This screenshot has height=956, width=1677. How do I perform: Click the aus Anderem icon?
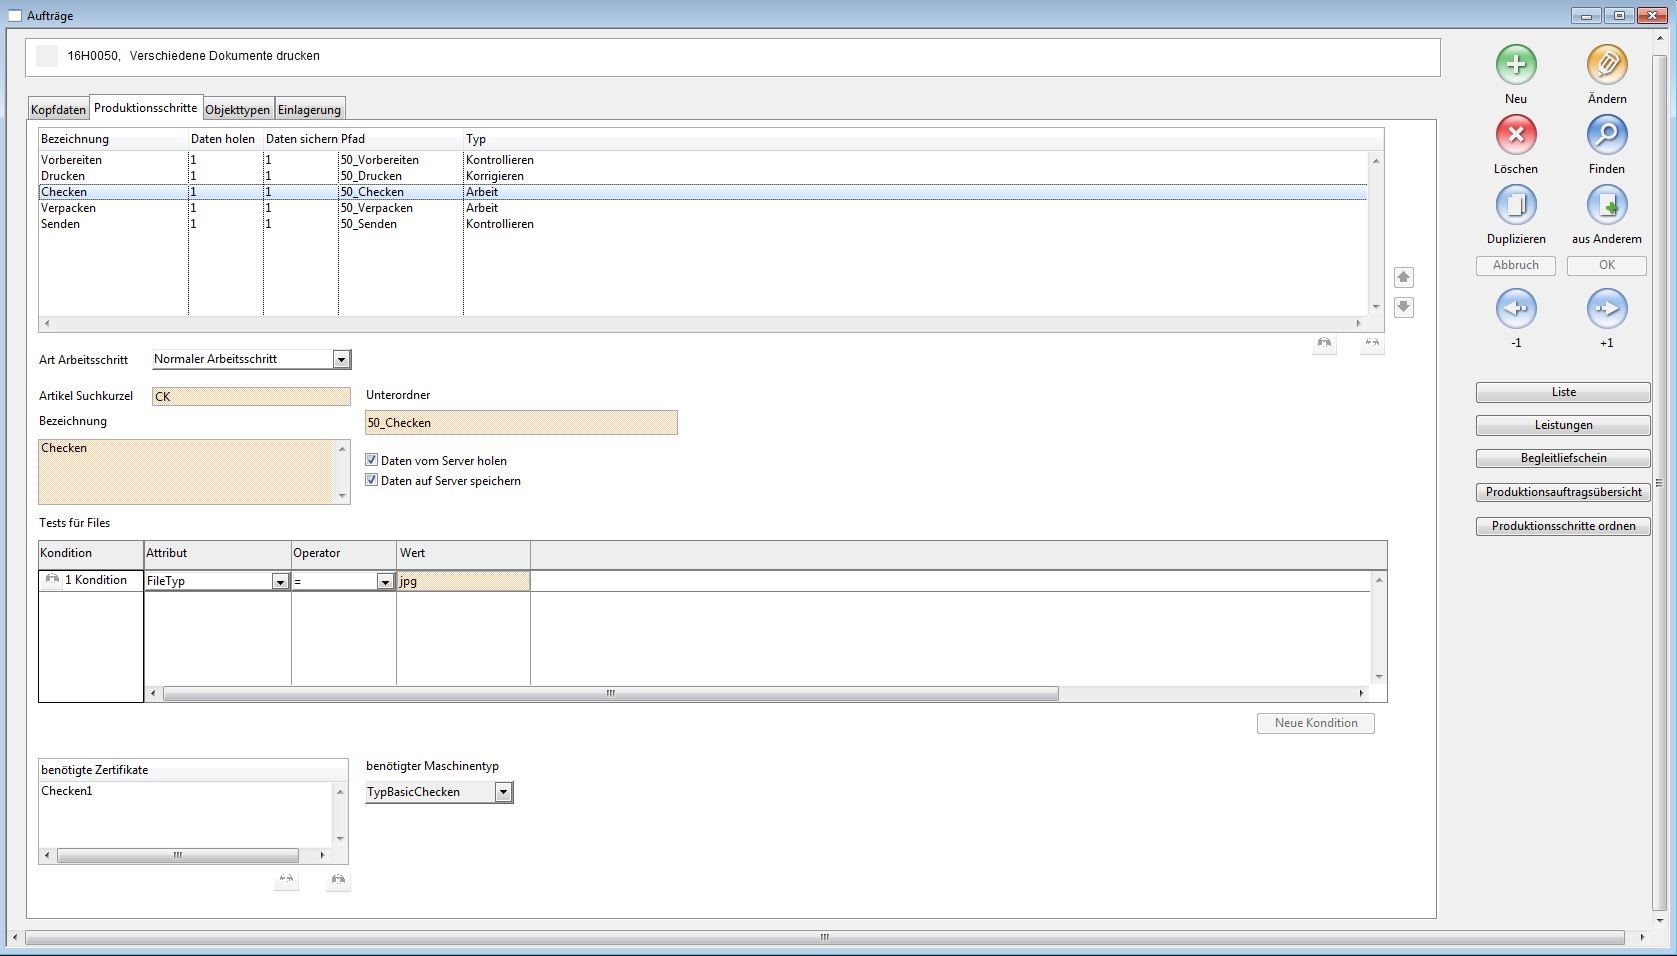1606,205
